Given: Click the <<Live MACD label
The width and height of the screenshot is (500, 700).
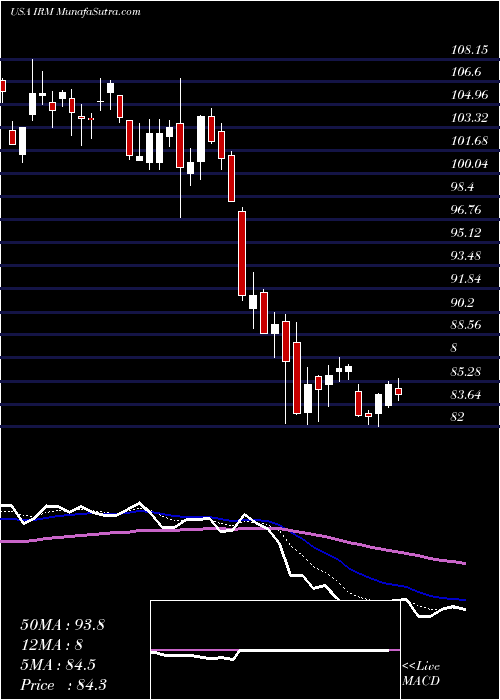Looking at the screenshot, I should (421, 673).
